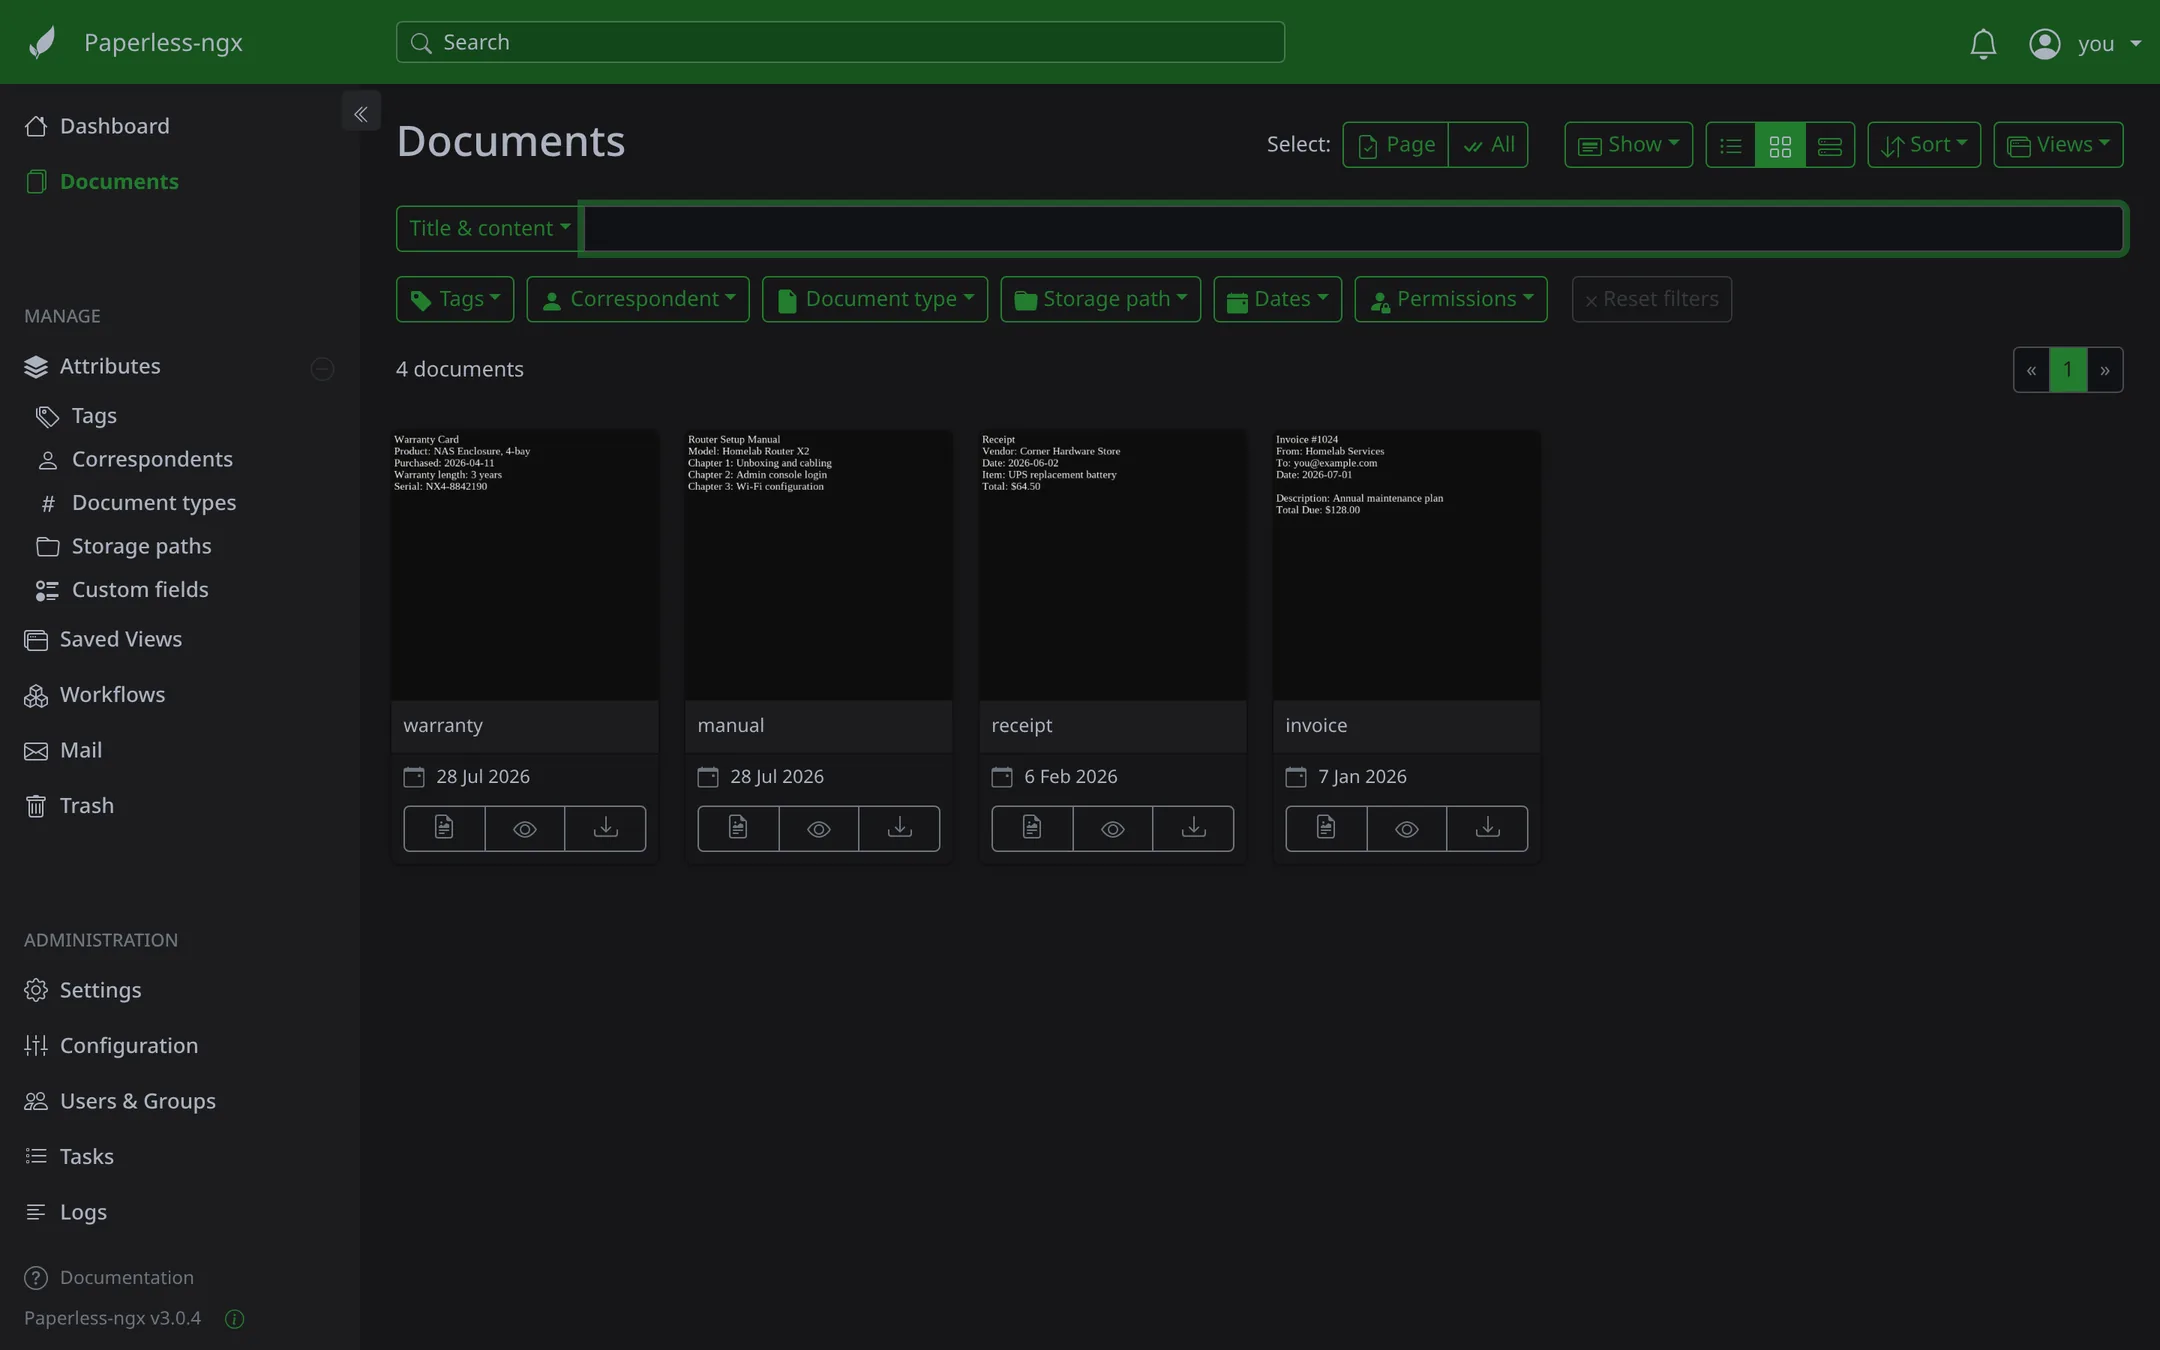Click the global Search field

pos(840,42)
